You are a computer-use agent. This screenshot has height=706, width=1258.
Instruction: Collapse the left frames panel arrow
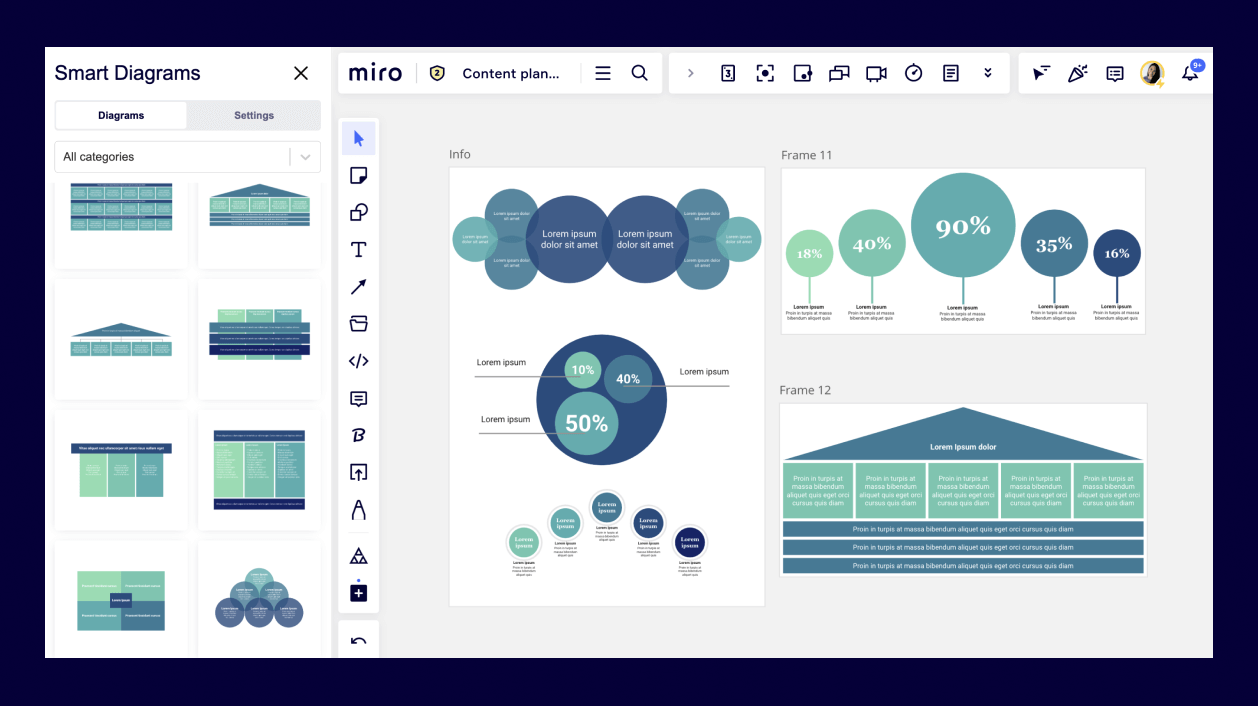(x=690, y=72)
